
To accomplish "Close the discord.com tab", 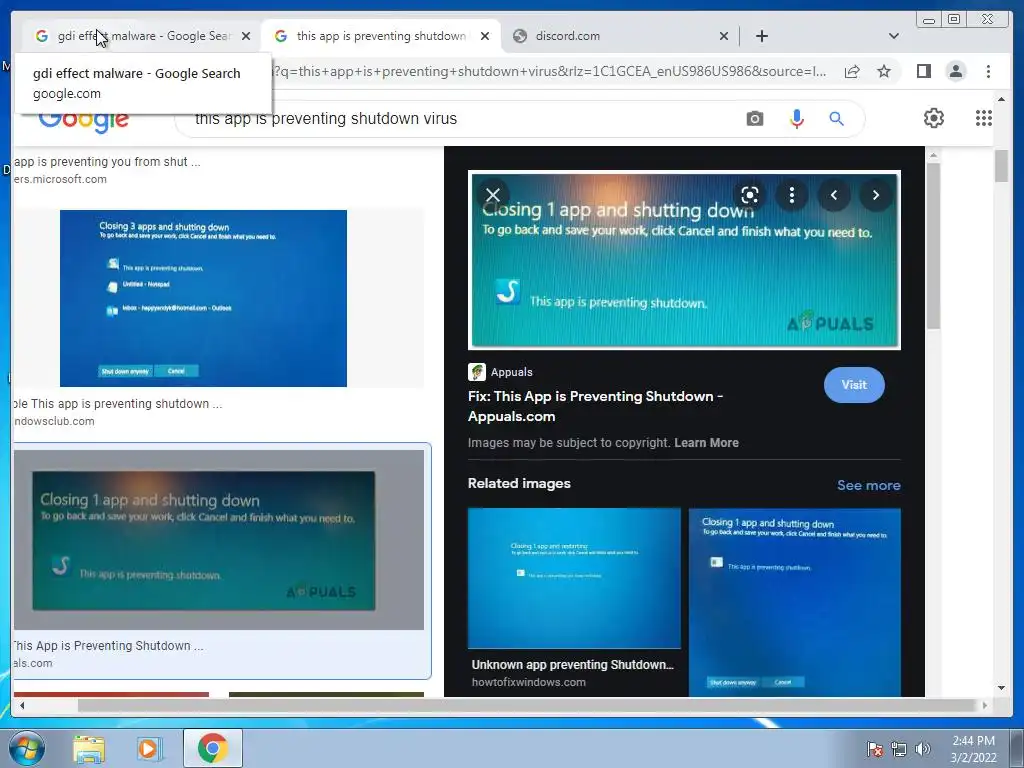I will click(724, 36).
